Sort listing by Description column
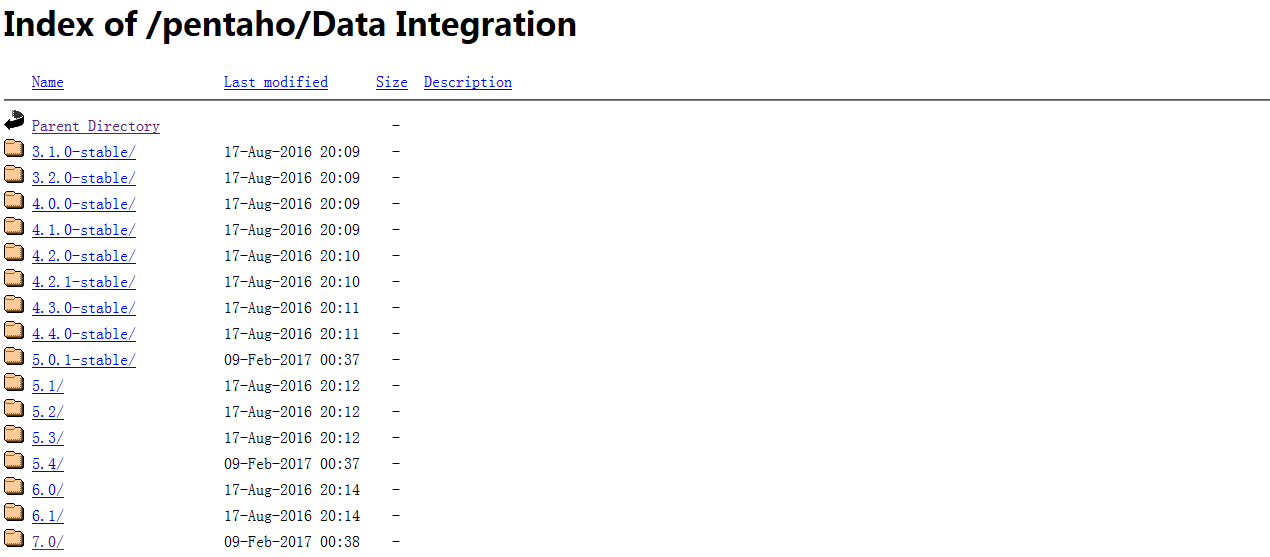The image size is (1270, 557). click(468, 82)
